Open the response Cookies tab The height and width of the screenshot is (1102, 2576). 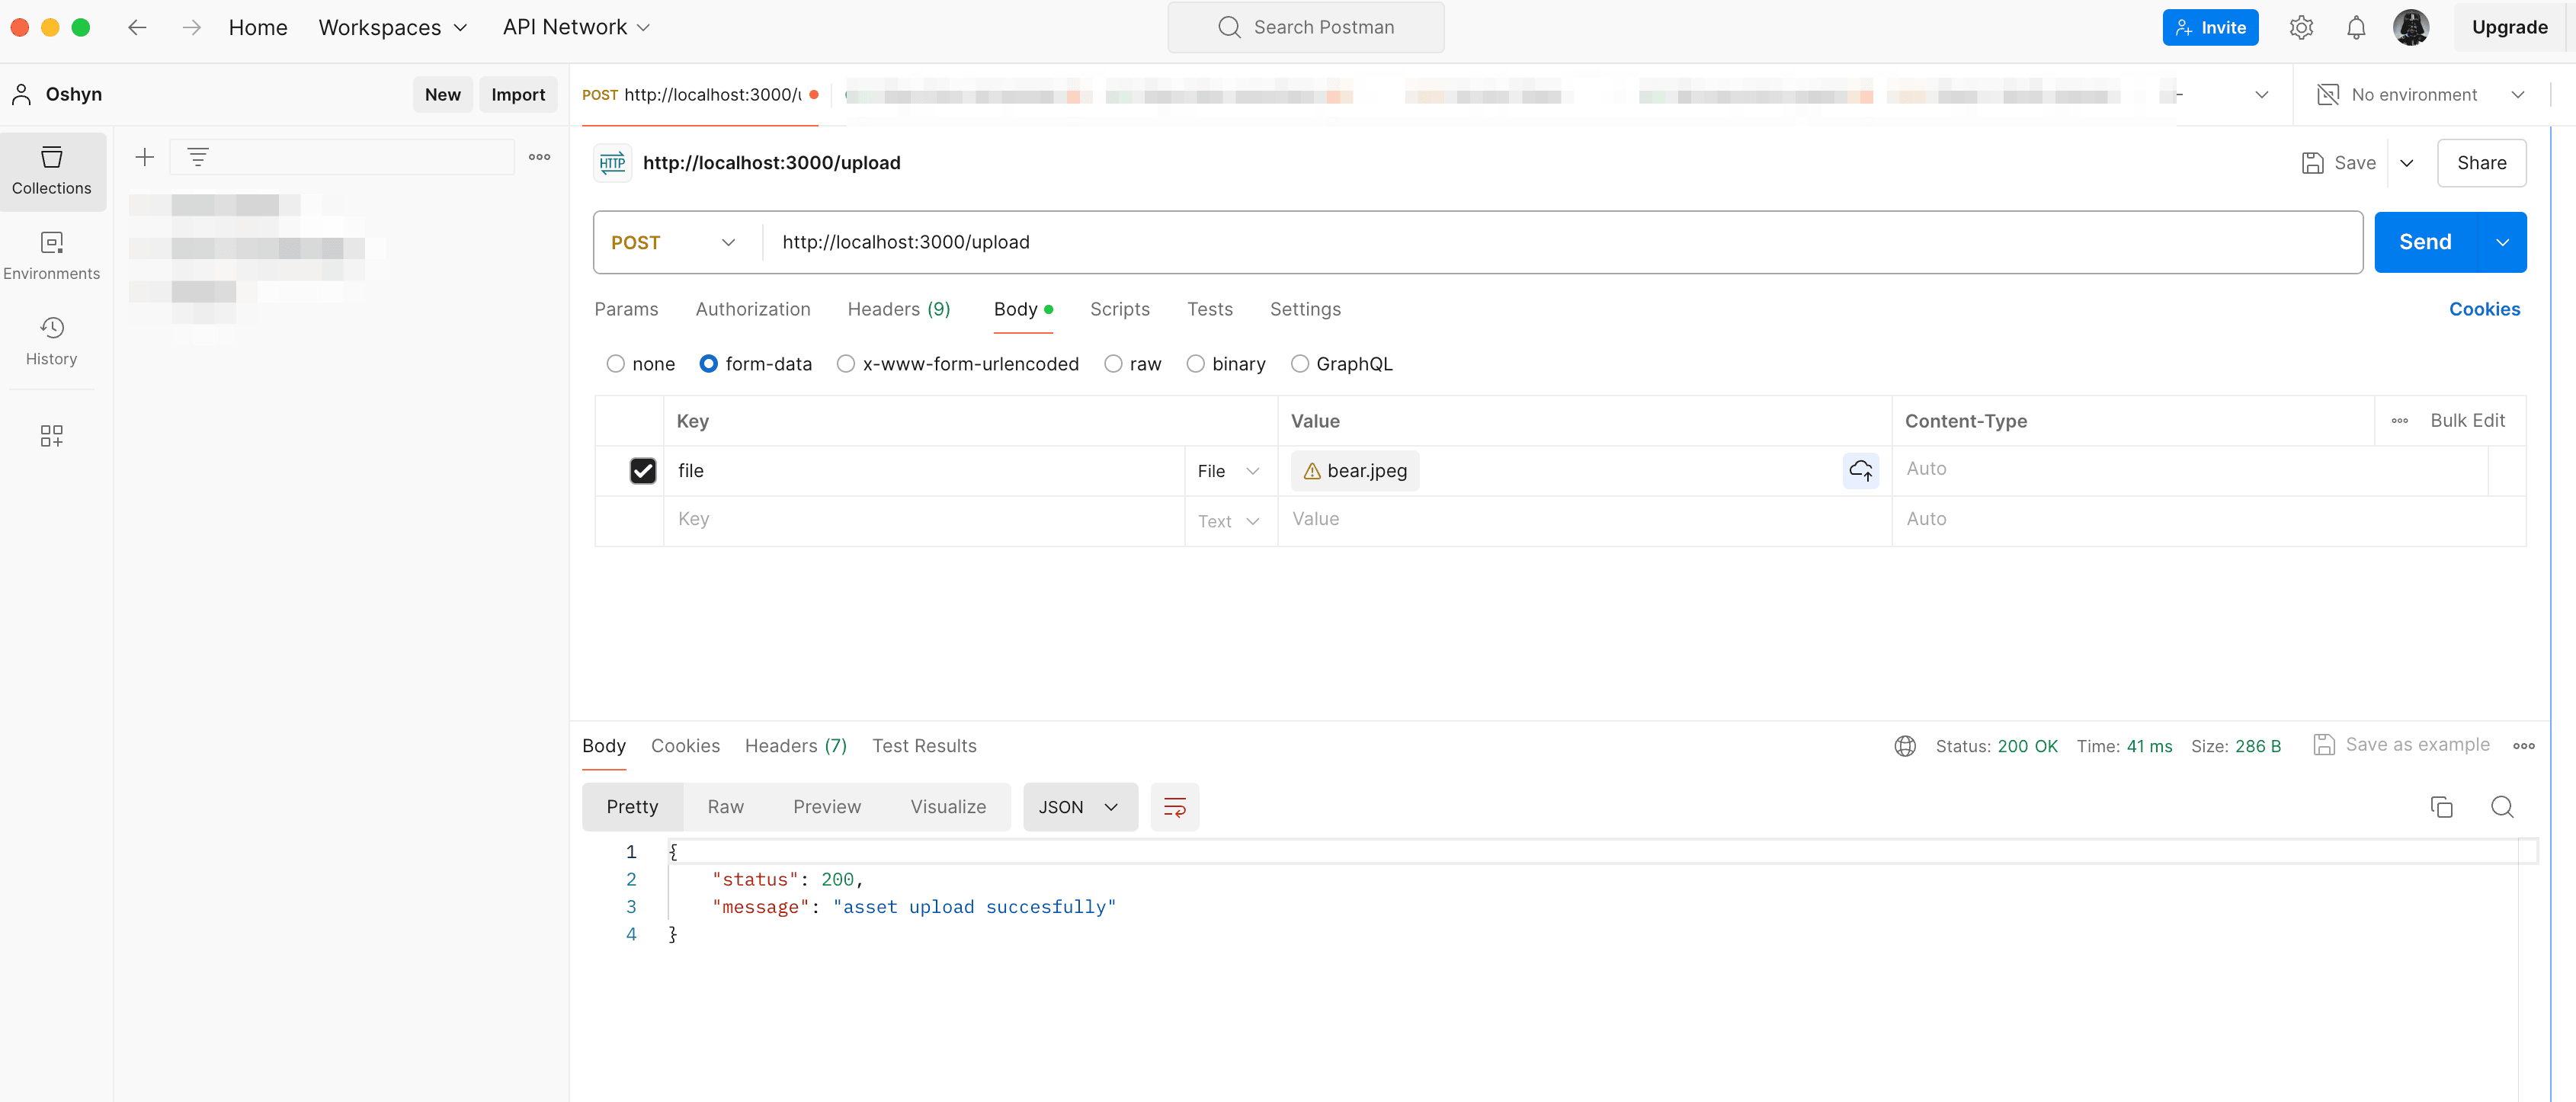click(x=685, y=746)
